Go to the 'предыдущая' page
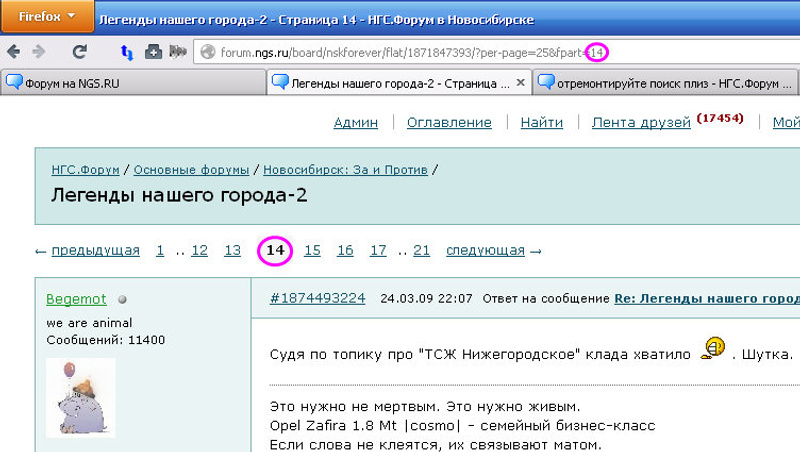The image size is (800, 452). coord(95,250)
